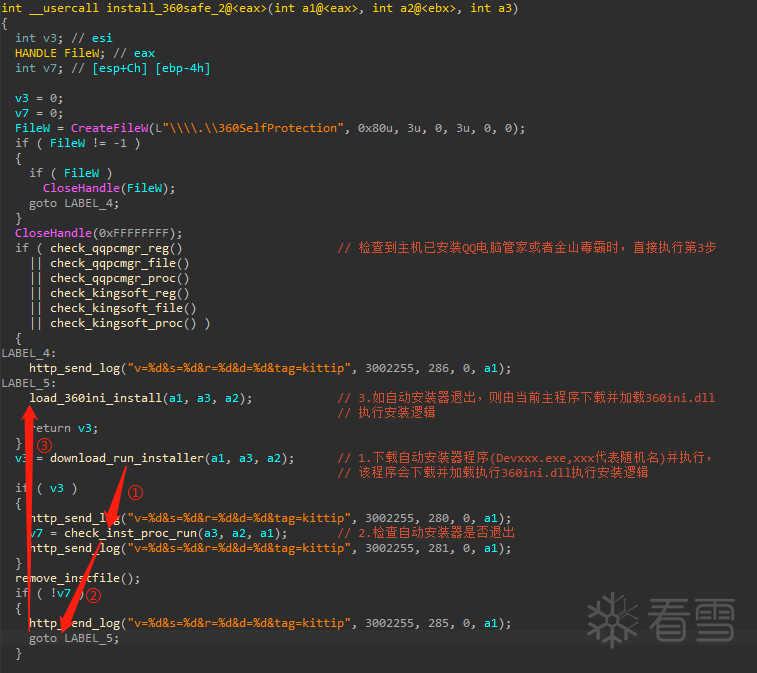
Task: Click the '[esp+Ch] [ebp-4h]' stack comment
Action: [x=152, y=68]
